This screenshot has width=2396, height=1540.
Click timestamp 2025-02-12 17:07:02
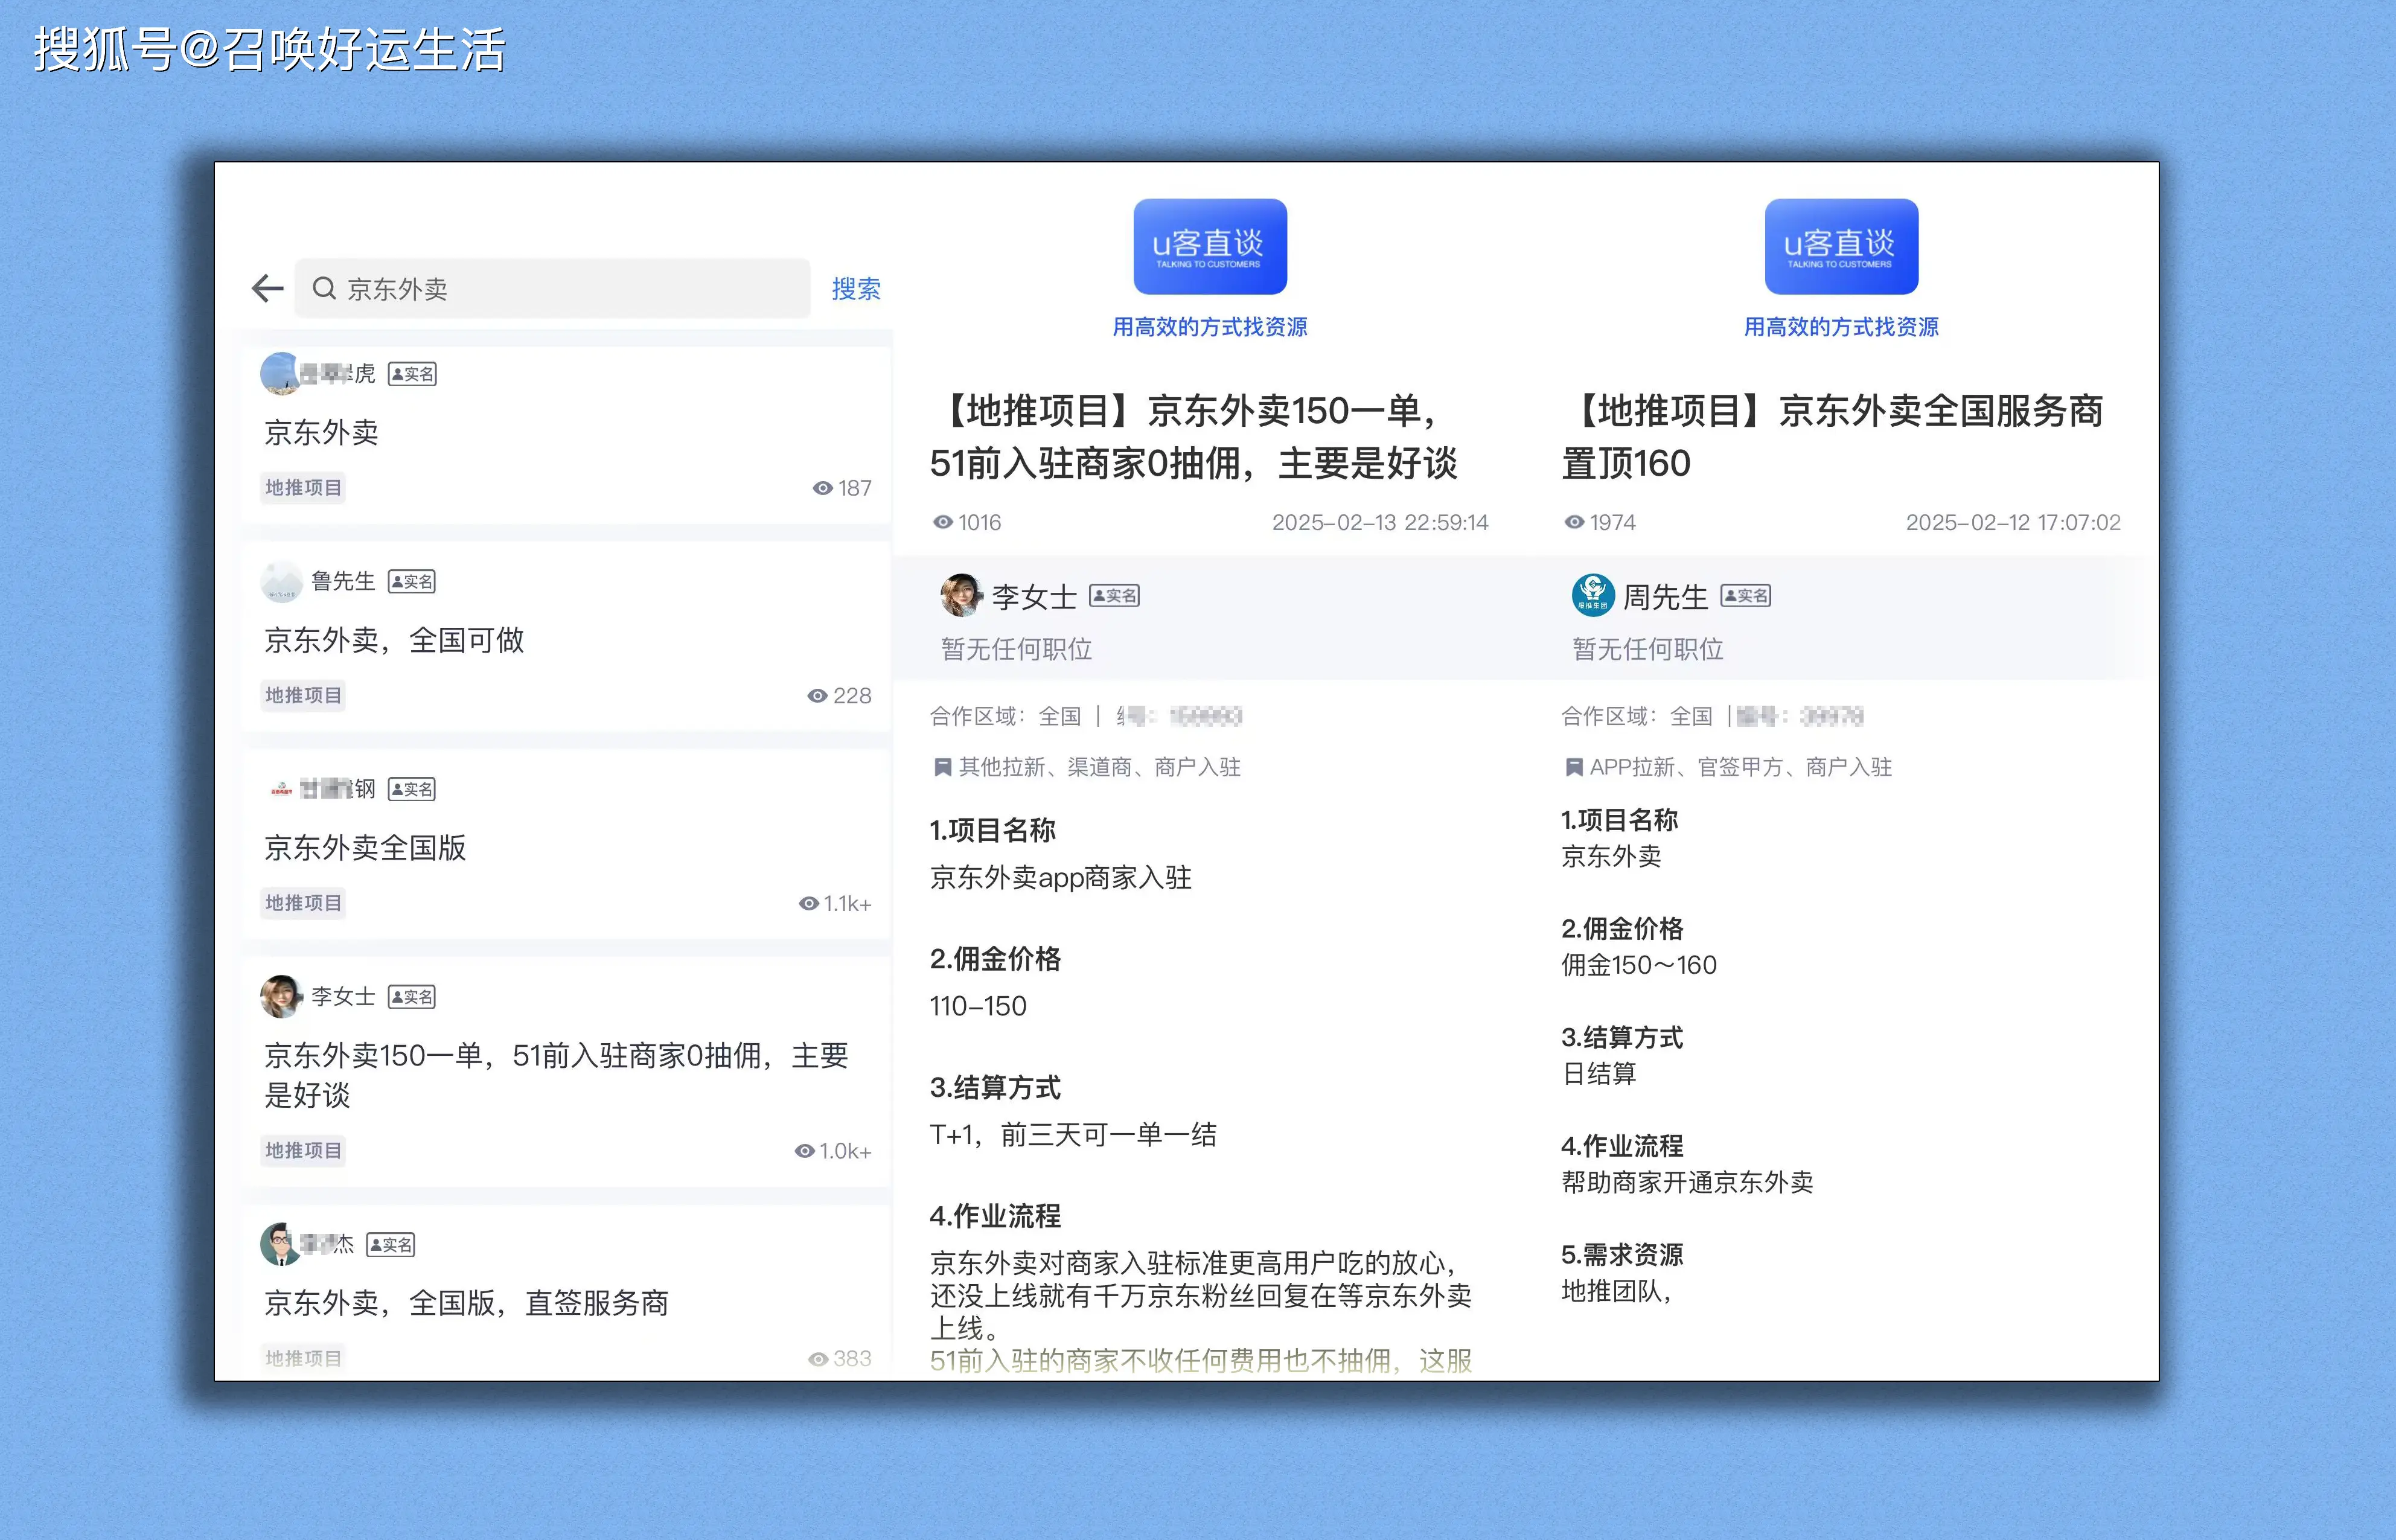point(2013,523)
